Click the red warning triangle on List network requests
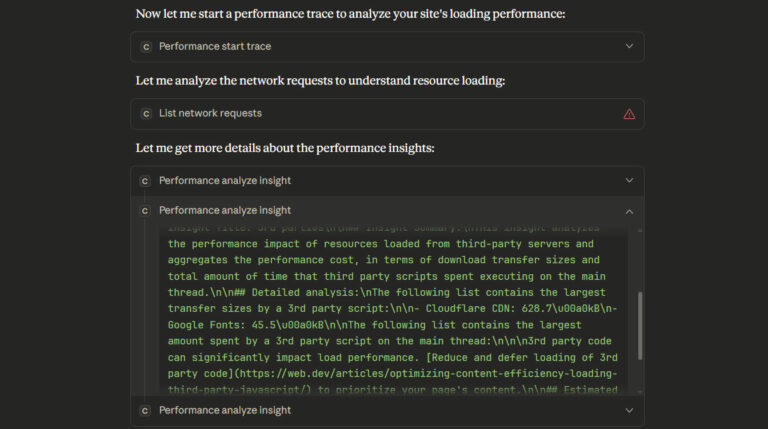The height and width of the screenshot is (429, 768). (629, 114)
